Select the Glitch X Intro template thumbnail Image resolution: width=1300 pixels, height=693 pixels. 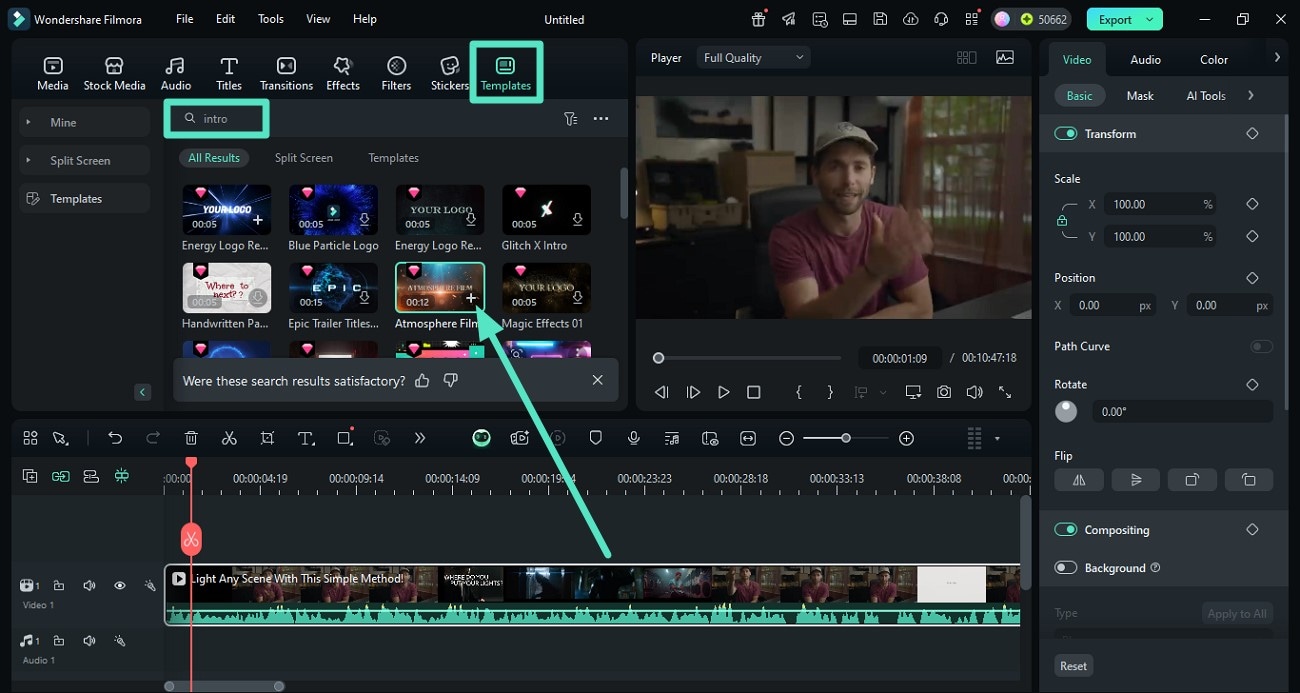[546, 209]
